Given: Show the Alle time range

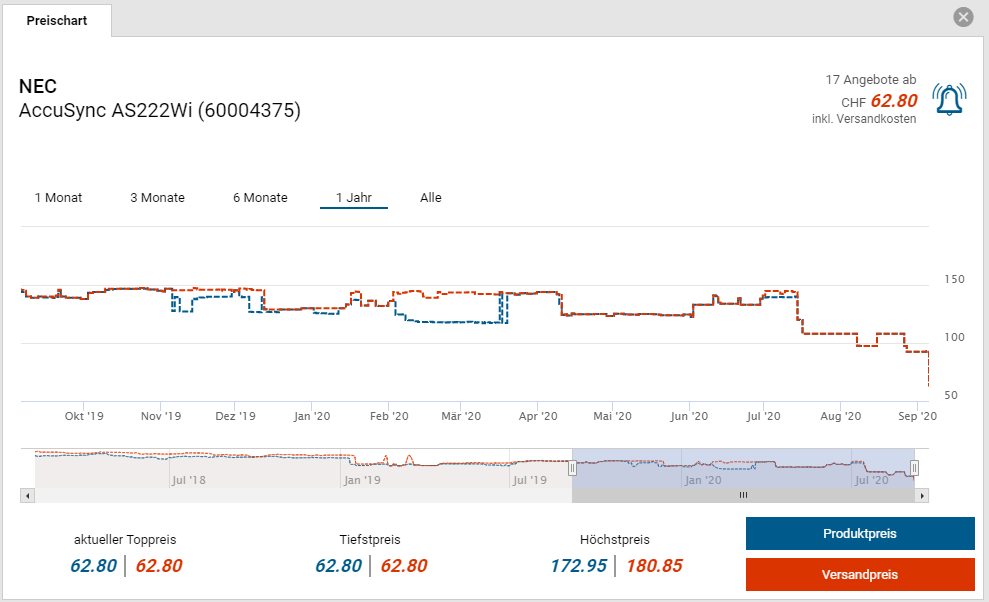Looking at the screenshot, I should point(431,198).
